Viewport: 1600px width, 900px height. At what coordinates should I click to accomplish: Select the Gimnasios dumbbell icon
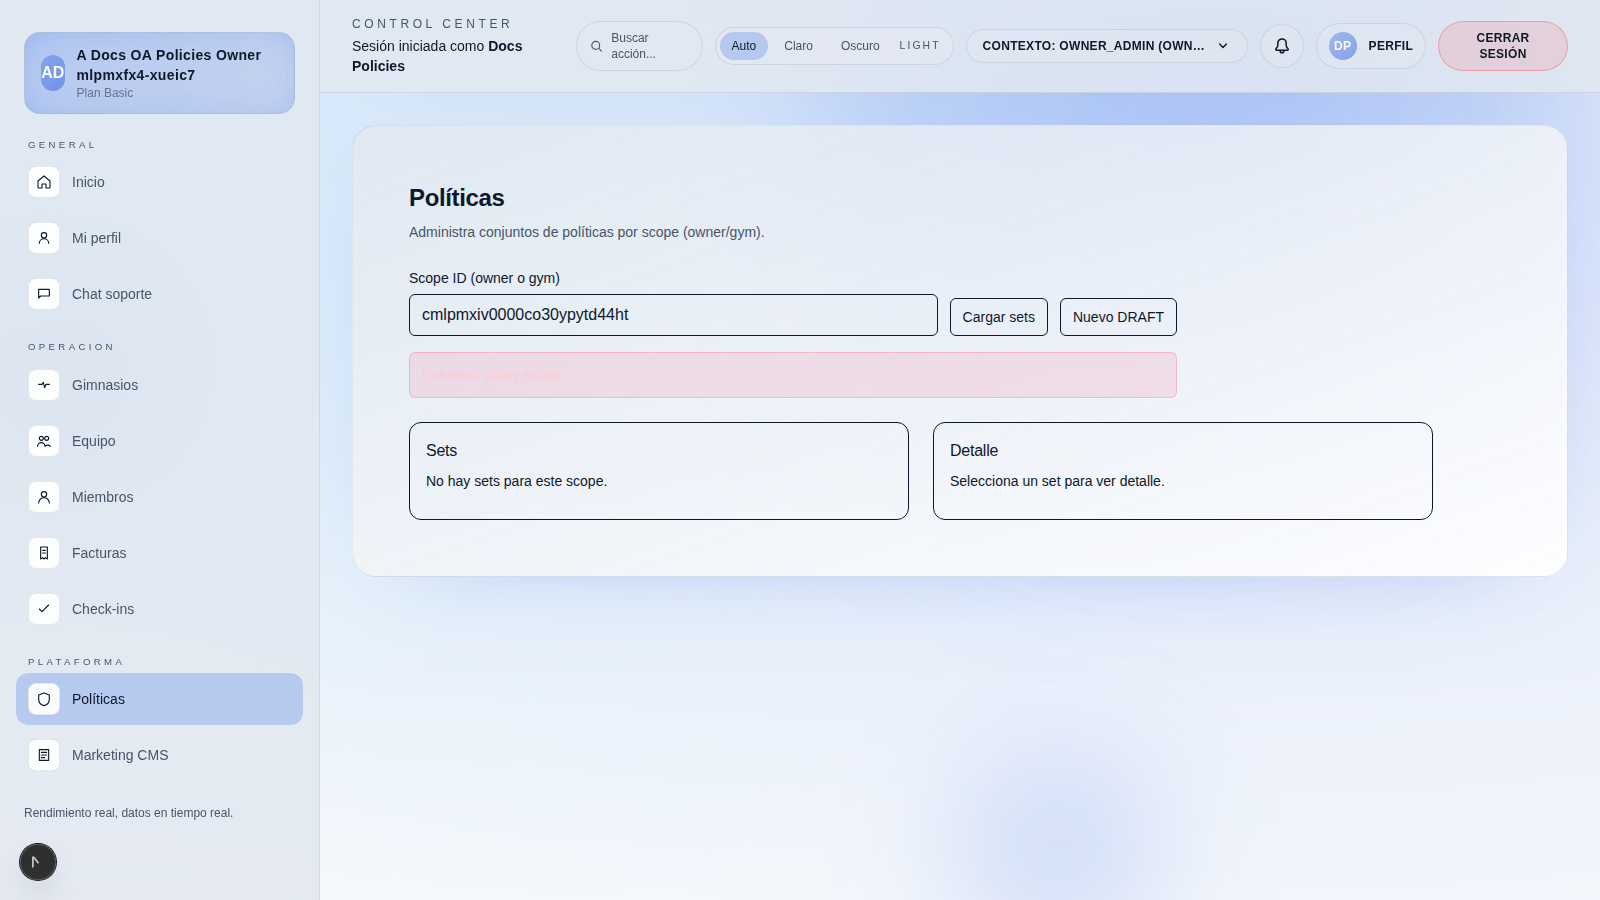coord(44,385)
